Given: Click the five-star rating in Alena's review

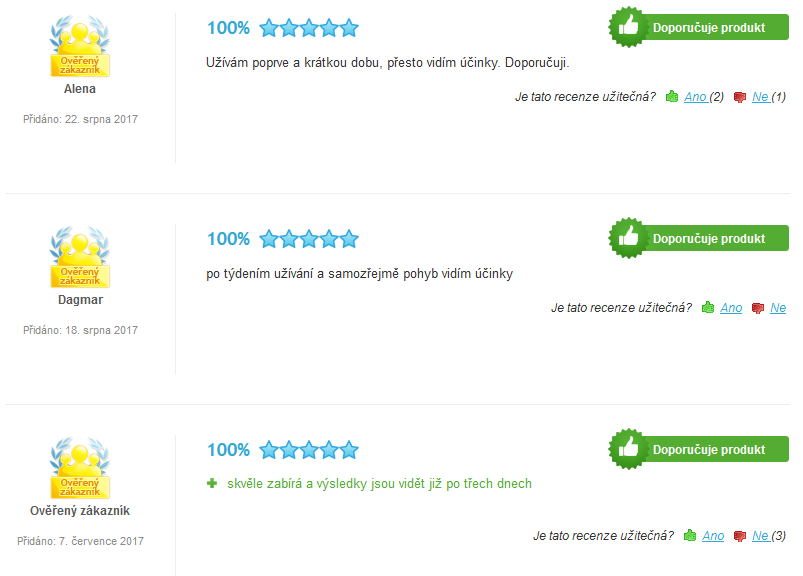Looking at the screenshot, I should click(309, 28).
